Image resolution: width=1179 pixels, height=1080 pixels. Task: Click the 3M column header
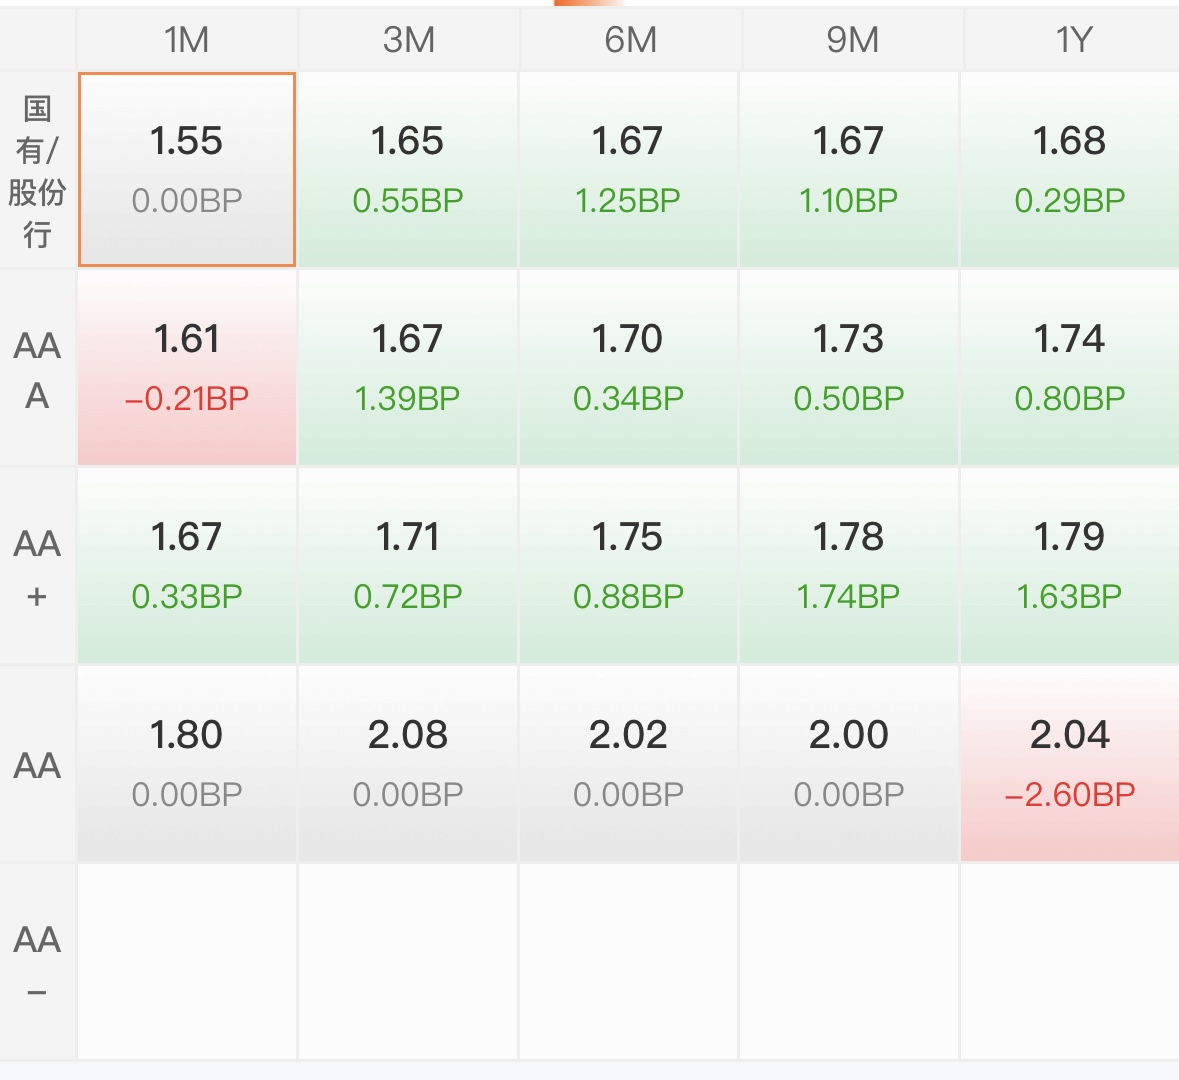coord(408,39)
